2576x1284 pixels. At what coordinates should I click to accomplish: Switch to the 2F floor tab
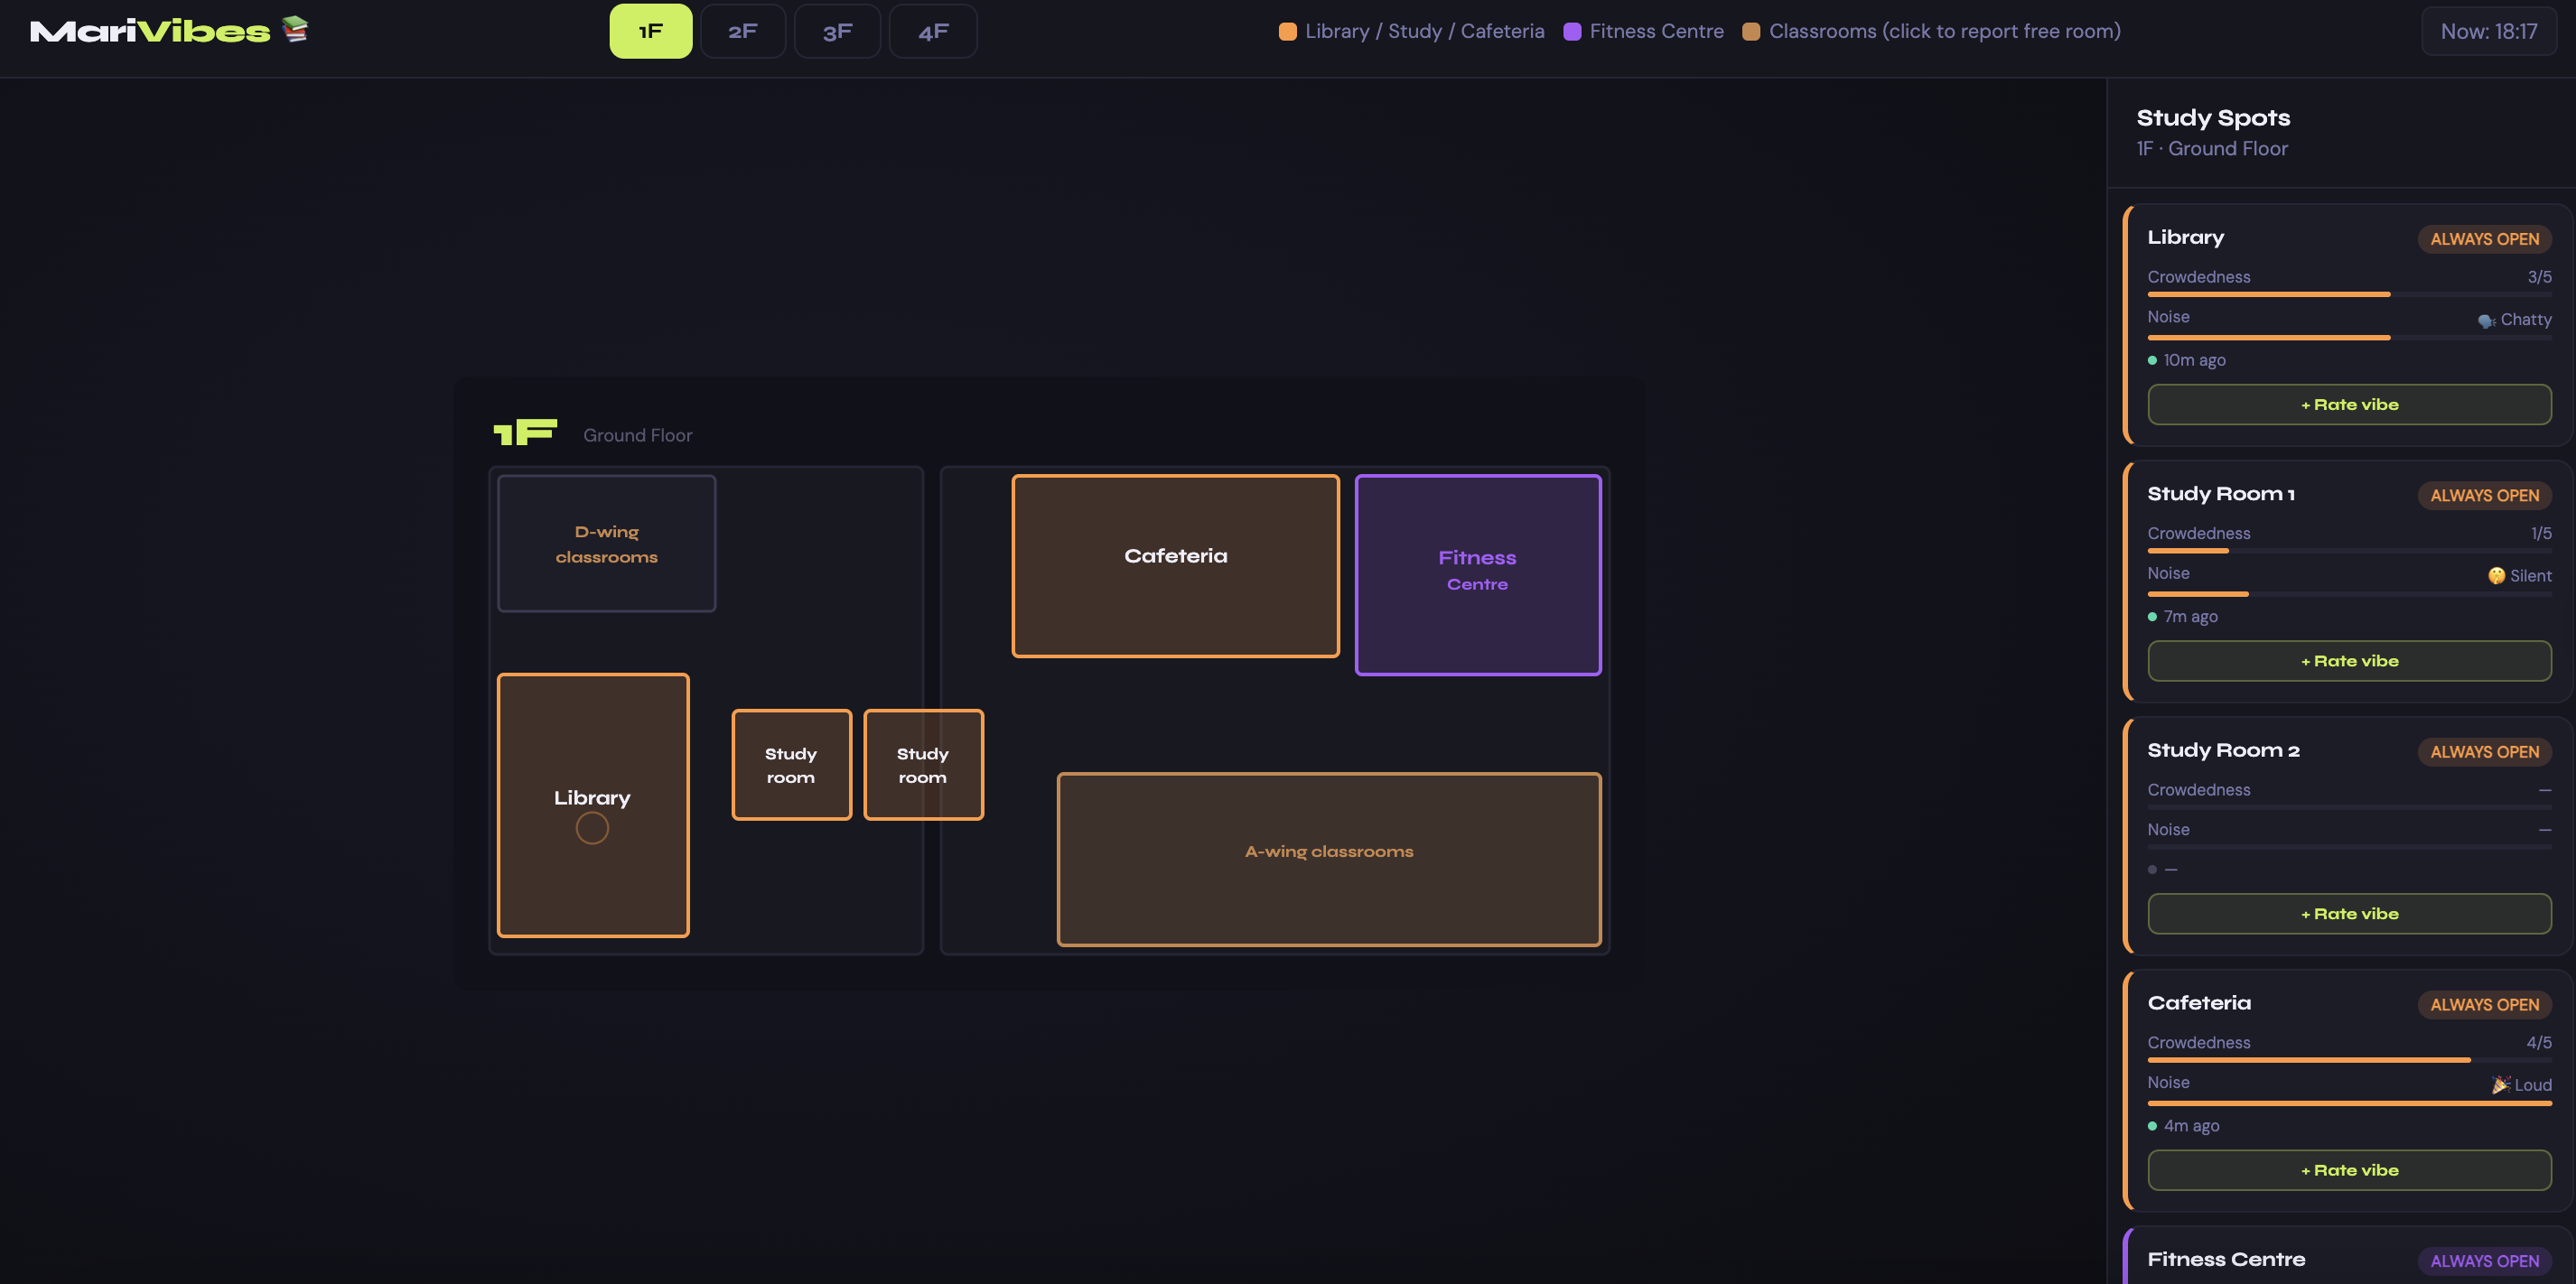pos(742,31)
